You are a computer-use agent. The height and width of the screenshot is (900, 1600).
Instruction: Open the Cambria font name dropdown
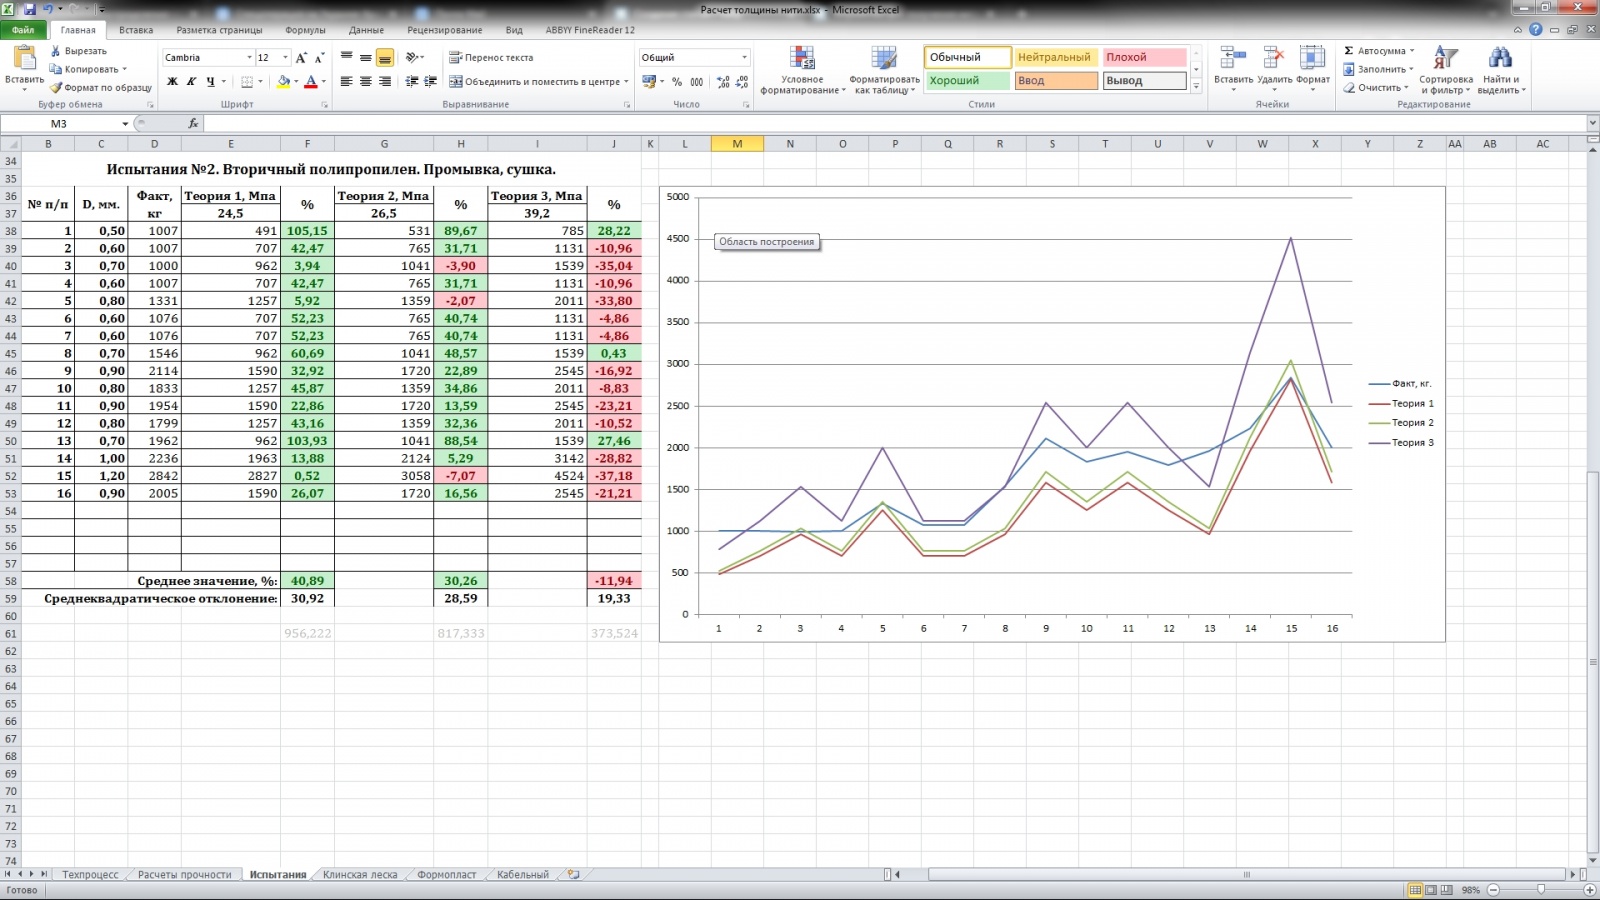click(249, 58)
